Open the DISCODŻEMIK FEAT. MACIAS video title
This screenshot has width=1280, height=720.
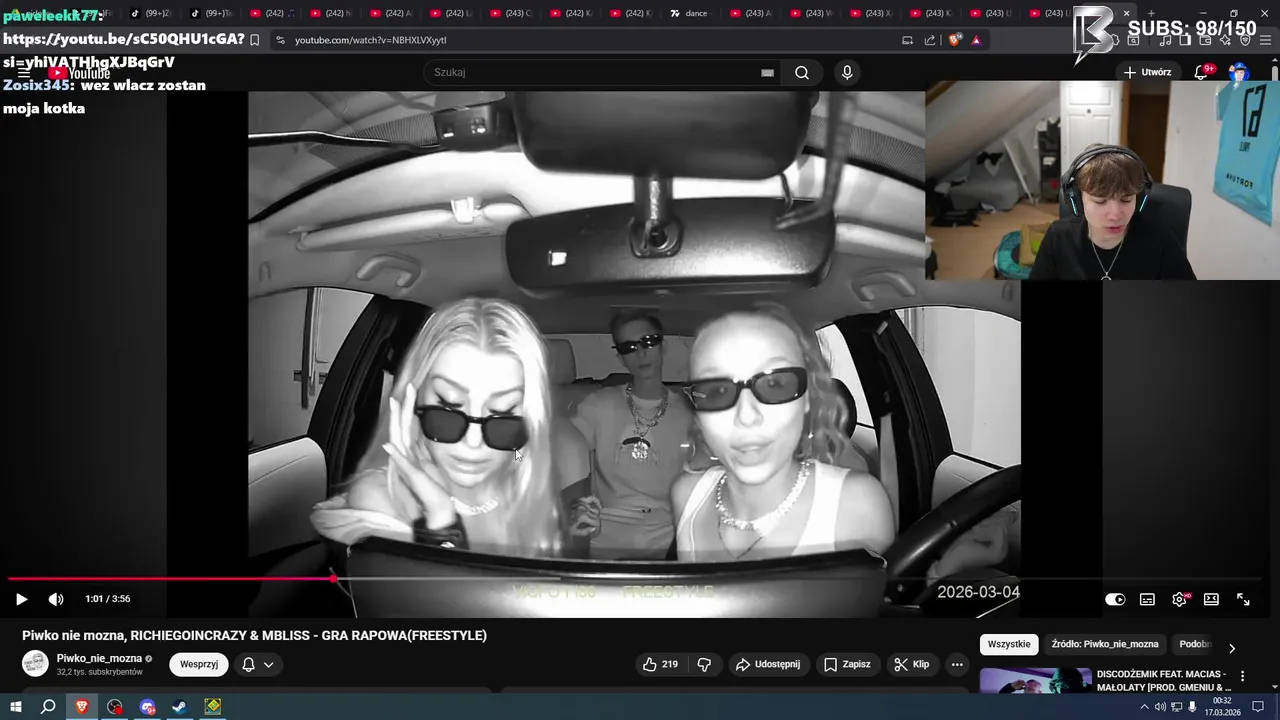coord(1164,681)
